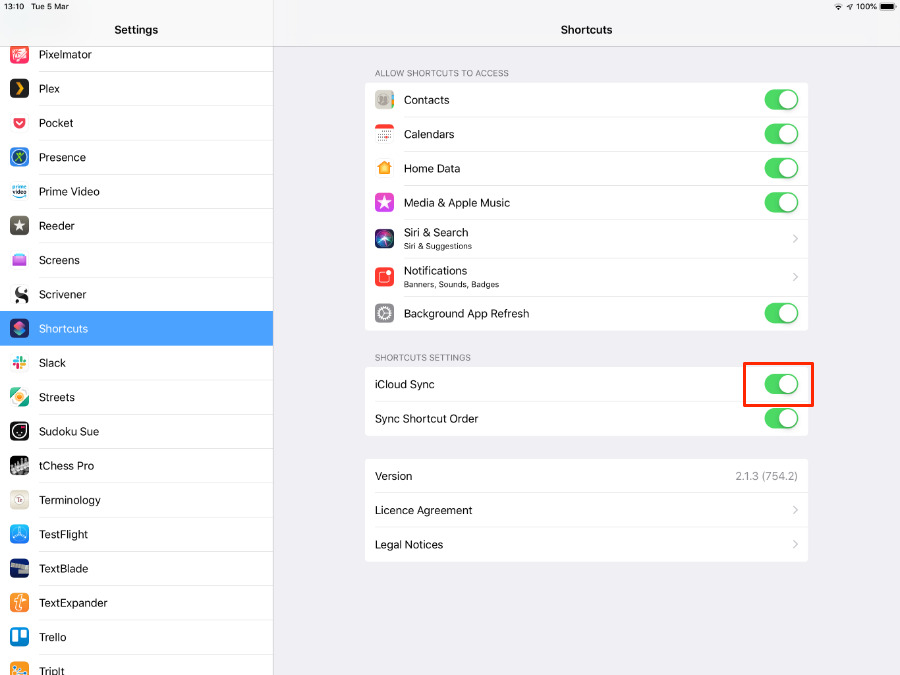Tap the Scrivener app icon
This screenshot has height=675, width=900.
pos(20,294)
